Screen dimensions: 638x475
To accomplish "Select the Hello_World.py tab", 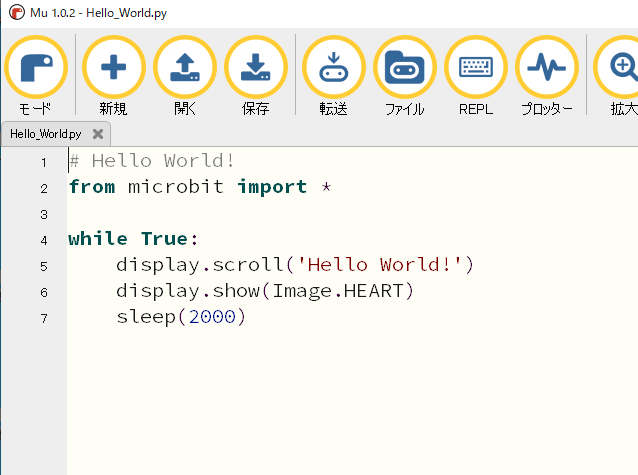I will [45, 134].
